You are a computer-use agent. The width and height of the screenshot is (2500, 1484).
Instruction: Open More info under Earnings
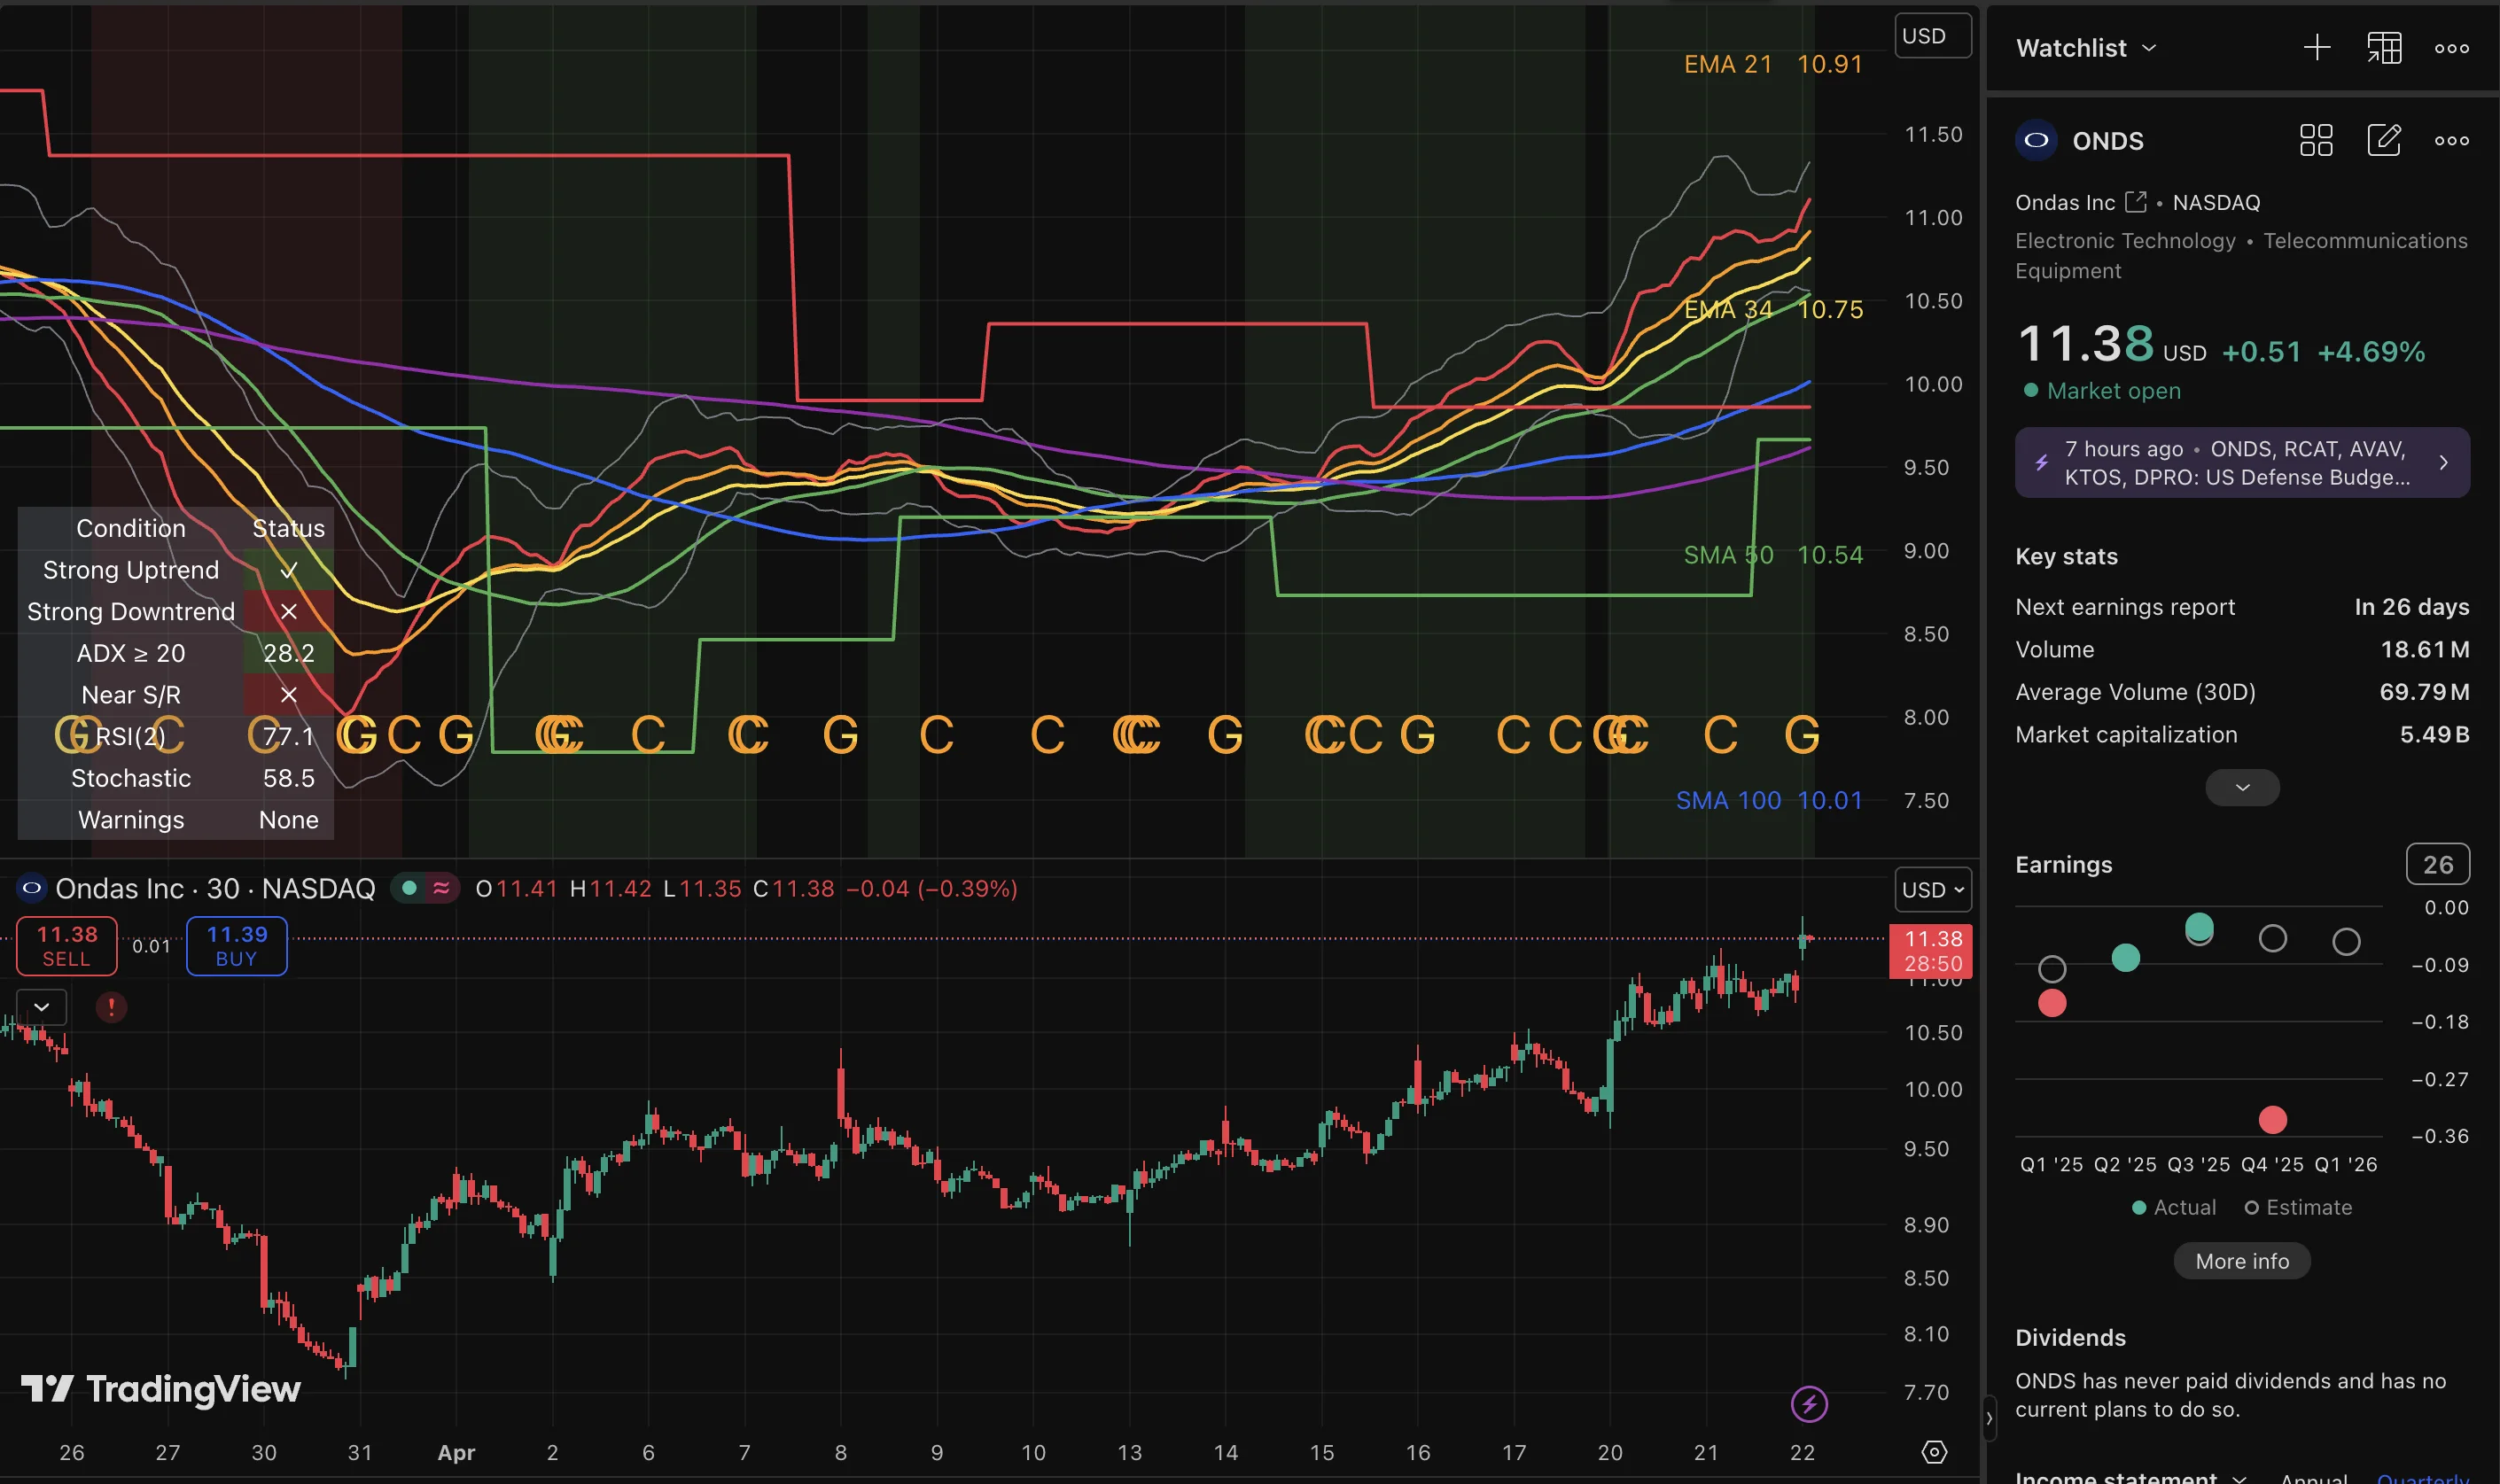tap(2242, 1261)
